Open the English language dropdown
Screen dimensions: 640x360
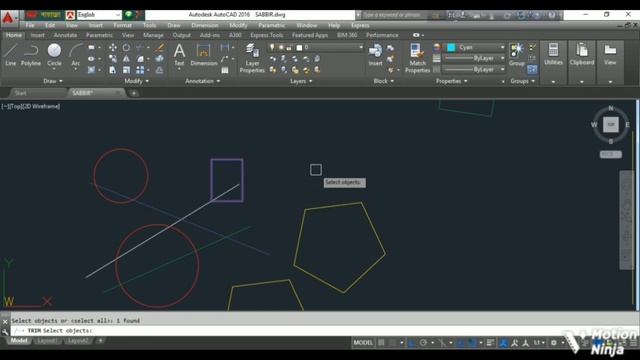(99, 15)
